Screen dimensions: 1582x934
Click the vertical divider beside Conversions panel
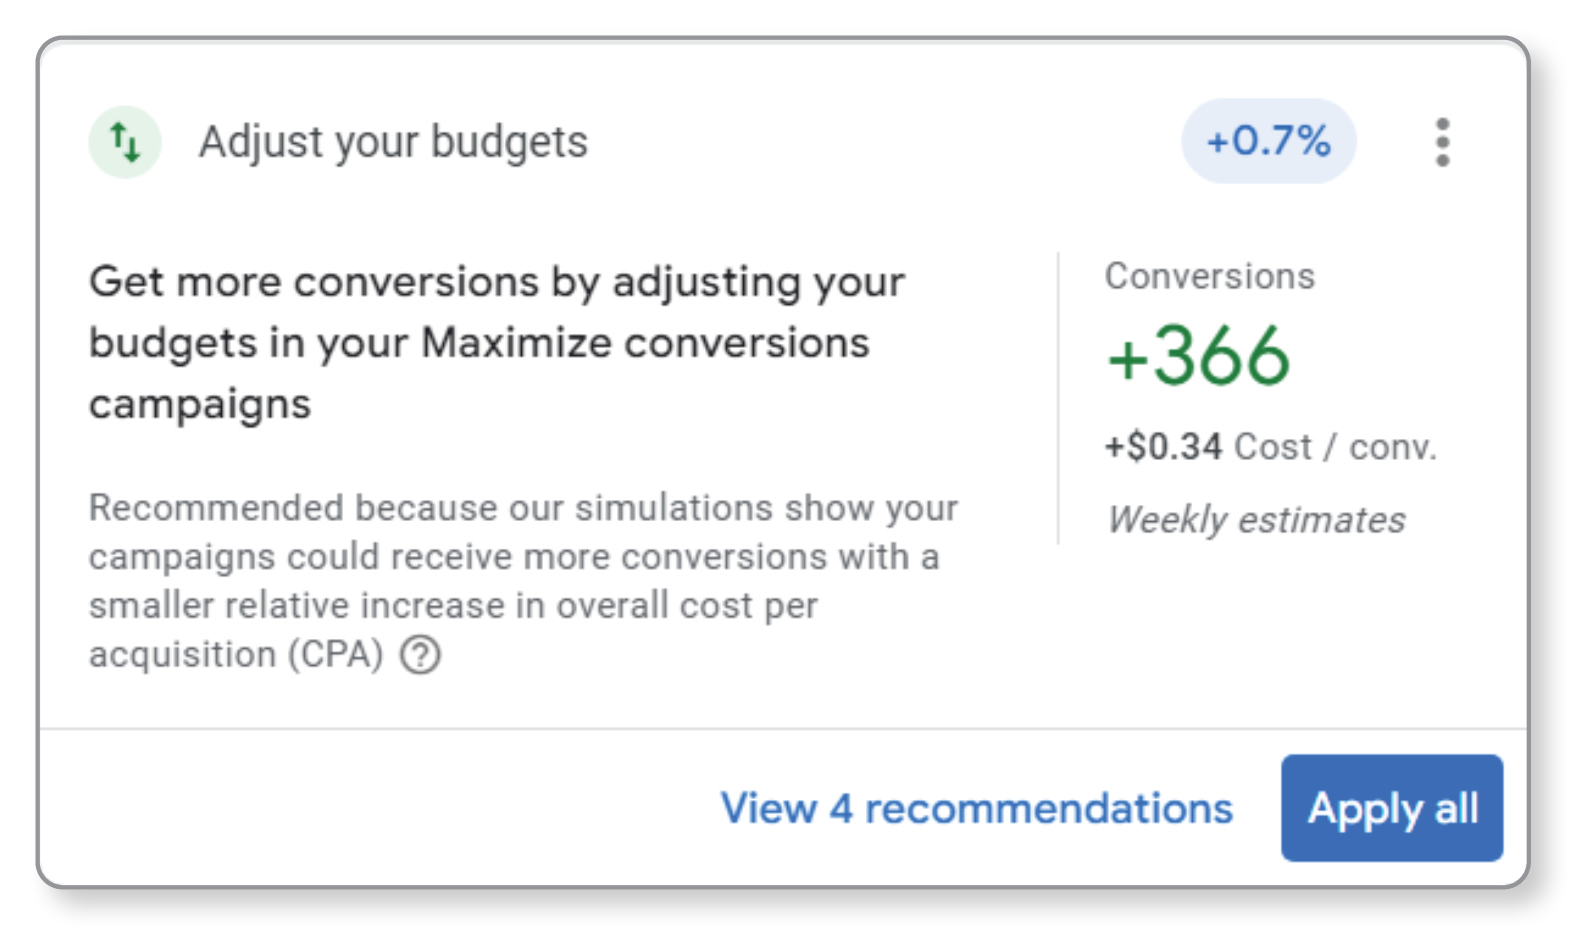tap(1058, 398)
